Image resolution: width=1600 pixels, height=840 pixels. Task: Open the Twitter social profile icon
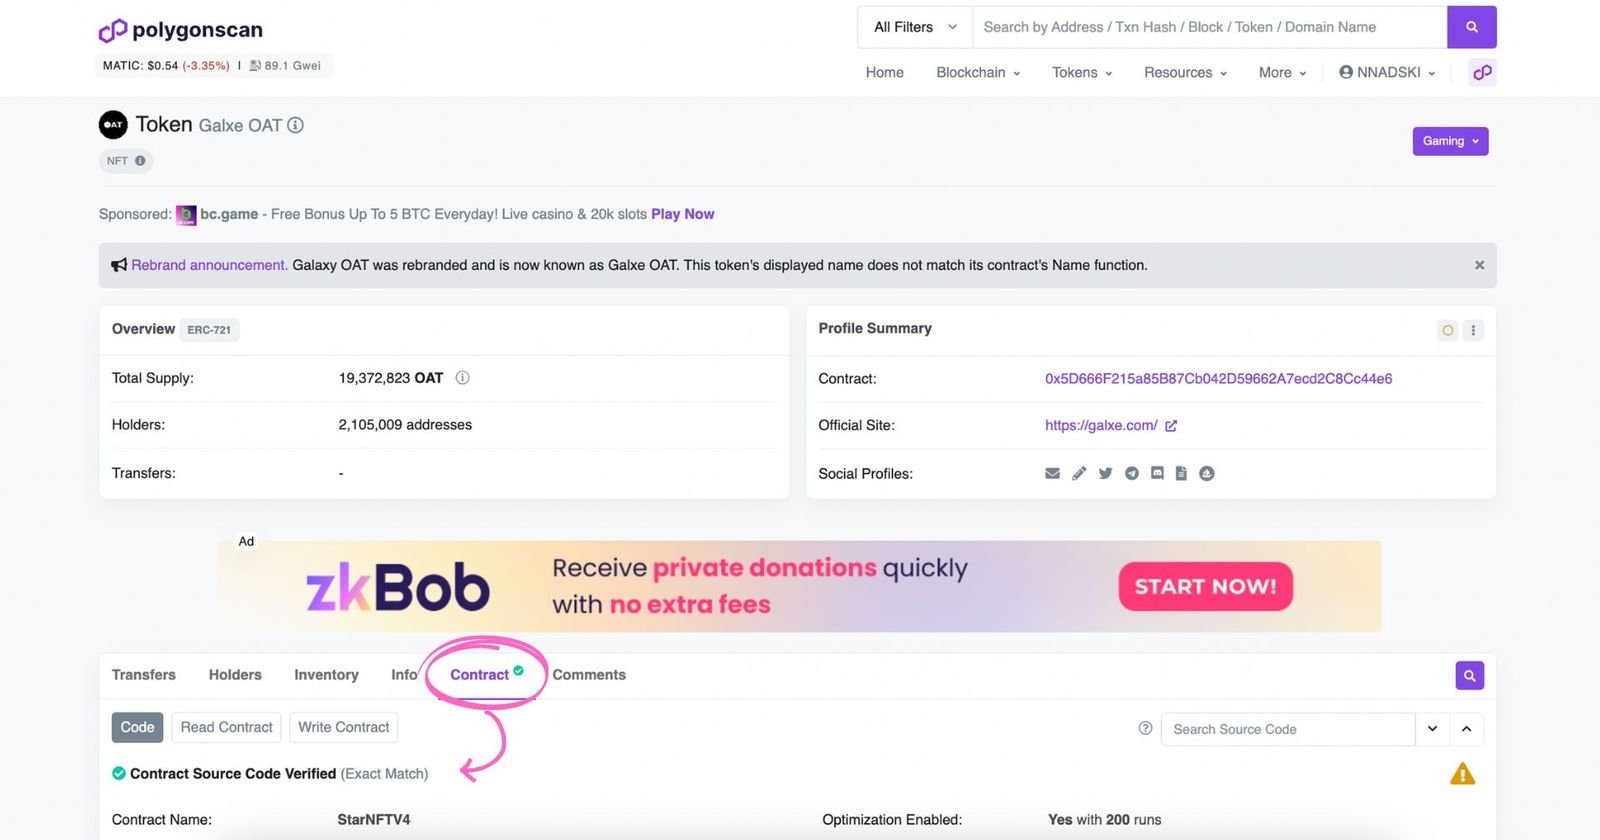point(1105,473)
